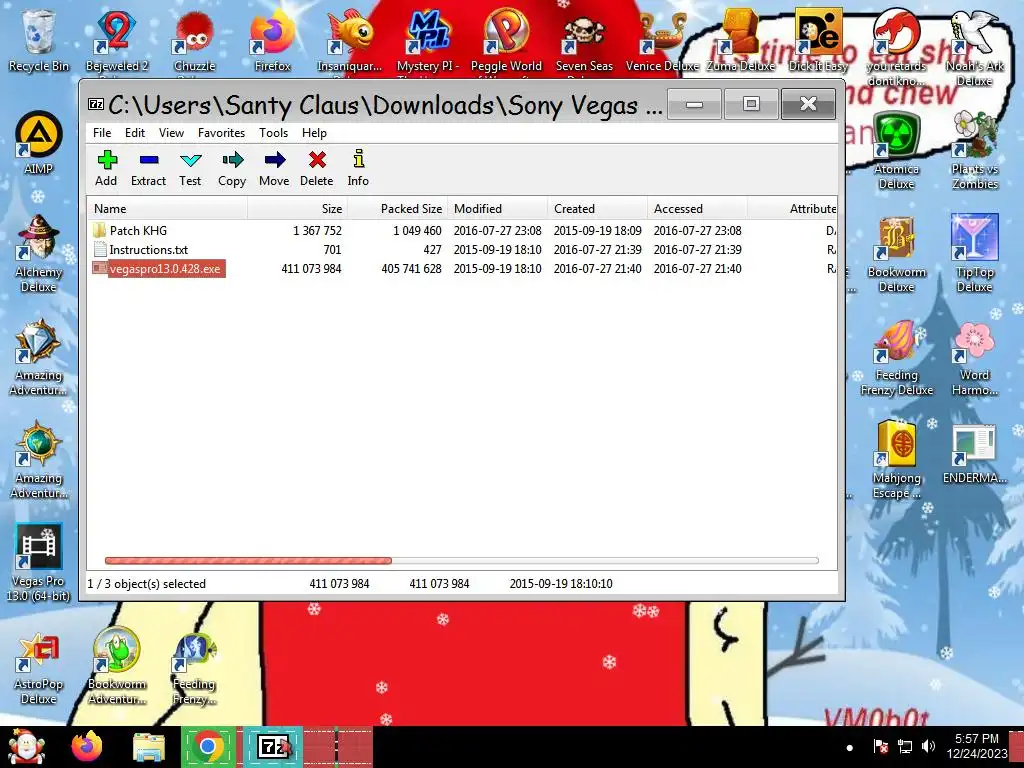The width and height of the screenshot is (1024, 768).
Task: Open File Explorer from the taskbar
Action: [148, 746]
